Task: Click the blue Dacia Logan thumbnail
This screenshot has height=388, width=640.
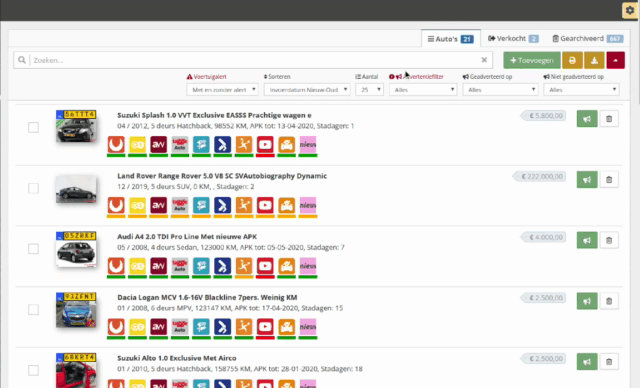Action: click(x=76, y=310)
